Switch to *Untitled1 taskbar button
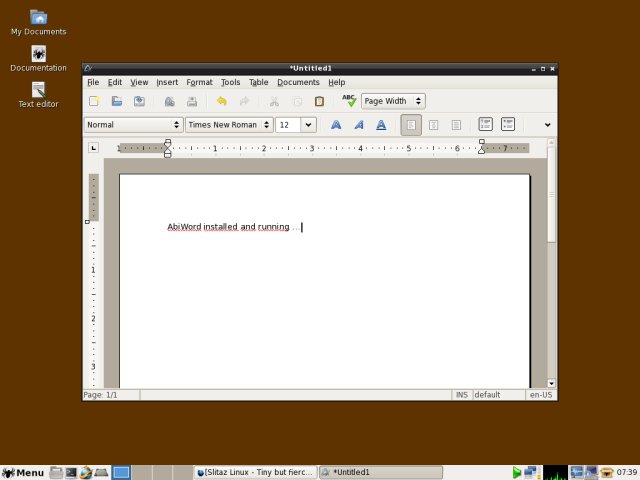 click(380, 472)
